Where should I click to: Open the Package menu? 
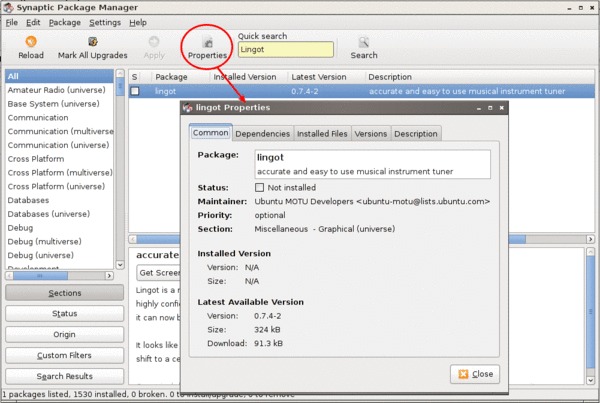tap(64, 22)
